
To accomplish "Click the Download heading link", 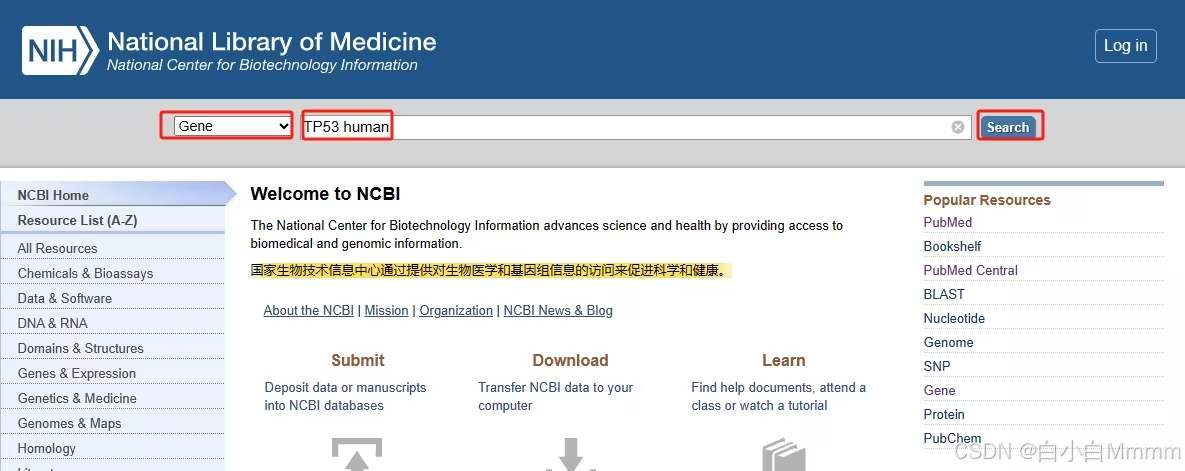I will coord(571,360).
